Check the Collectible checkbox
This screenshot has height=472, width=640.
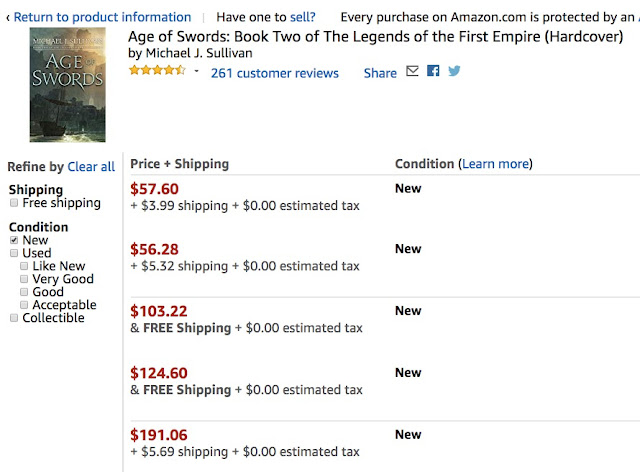pyautogui.click(x=14, y=318)
